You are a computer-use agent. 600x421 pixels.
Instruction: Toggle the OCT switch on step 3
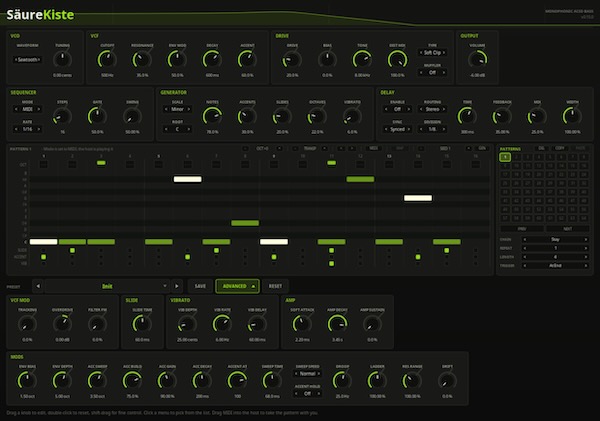pyautogui.click(x=101, y=163)
